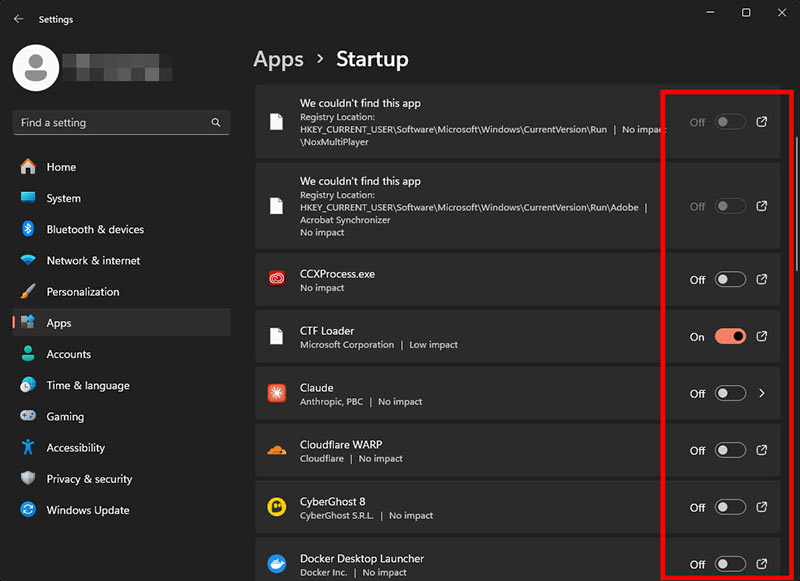800x581 pixels.
Task: Click the Windows Update sync icon
Action: coord(28,509)
